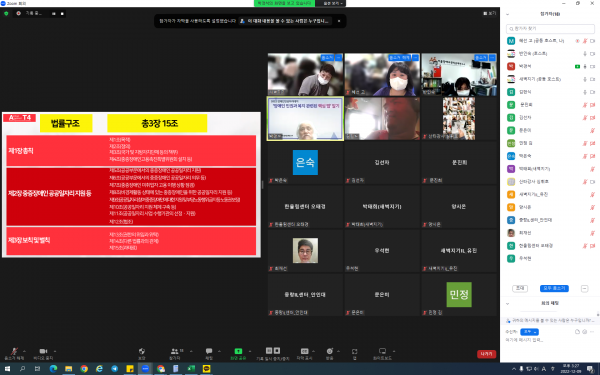
Task: Click the blue Mute All button
Action: (554, 288)
